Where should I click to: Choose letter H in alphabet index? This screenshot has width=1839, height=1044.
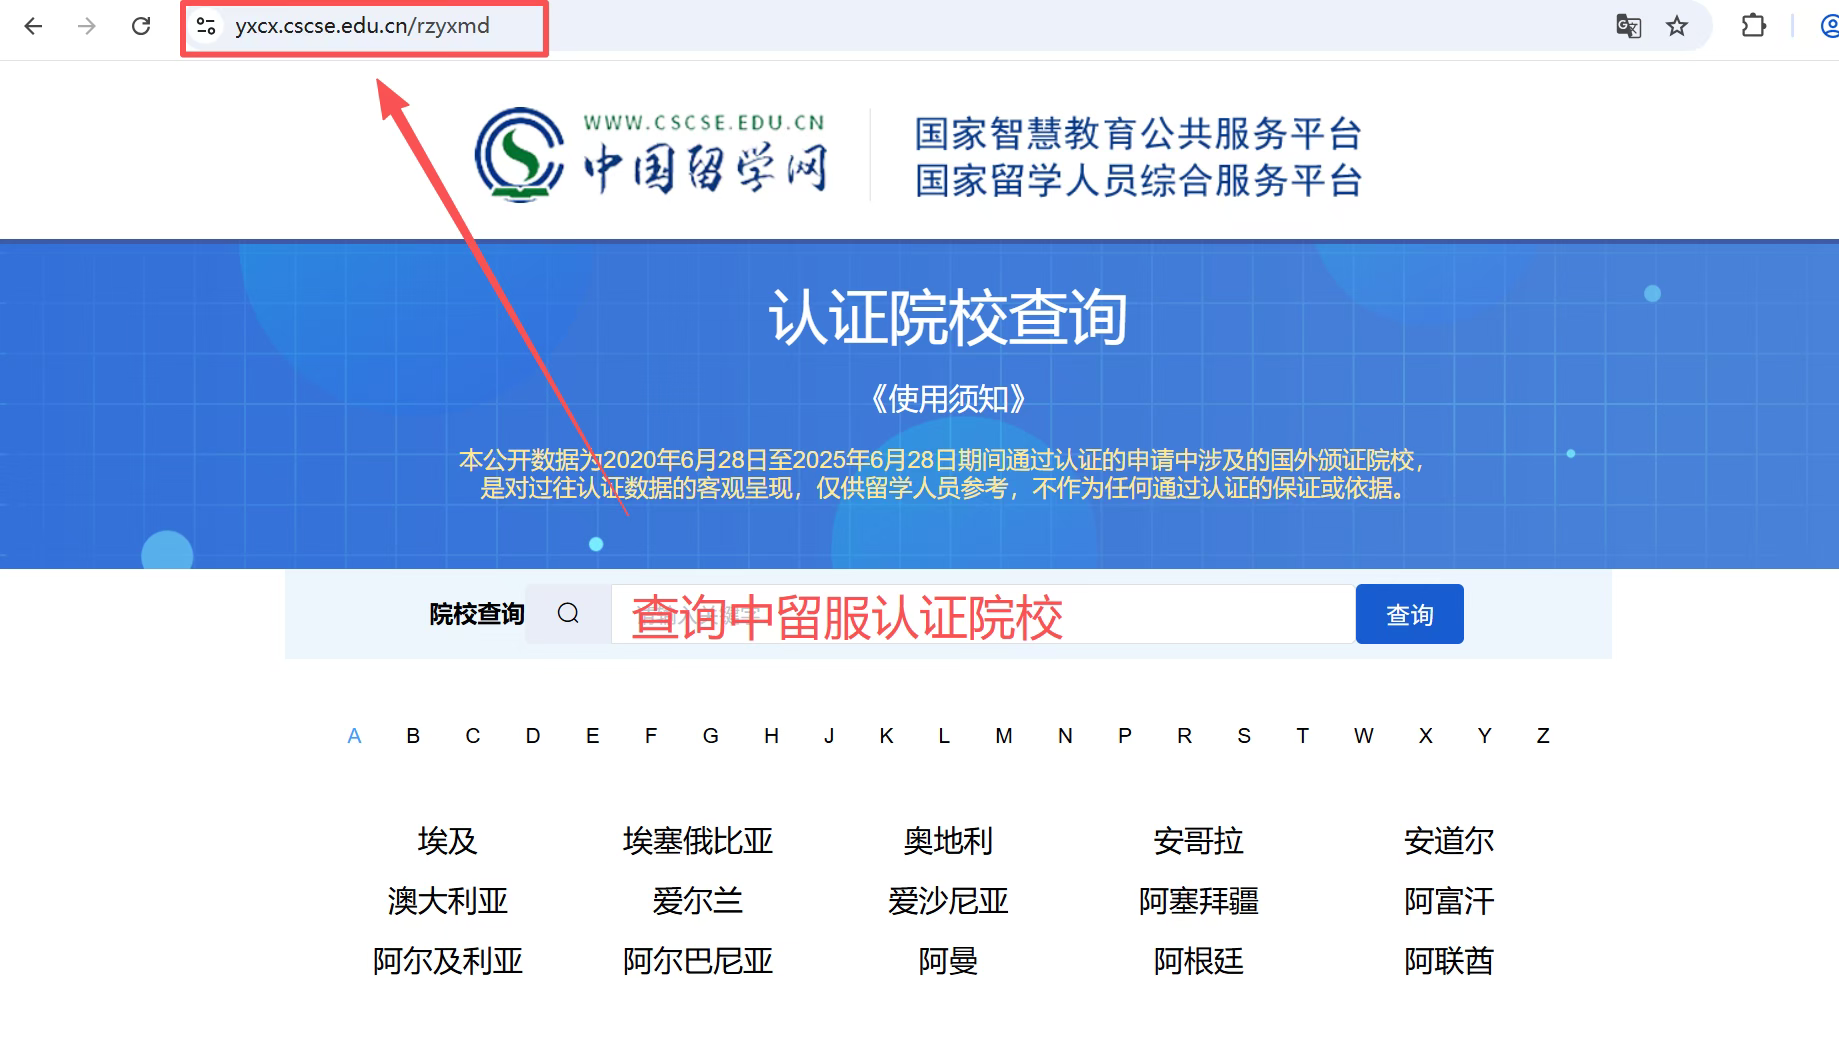tap(771, 736)
